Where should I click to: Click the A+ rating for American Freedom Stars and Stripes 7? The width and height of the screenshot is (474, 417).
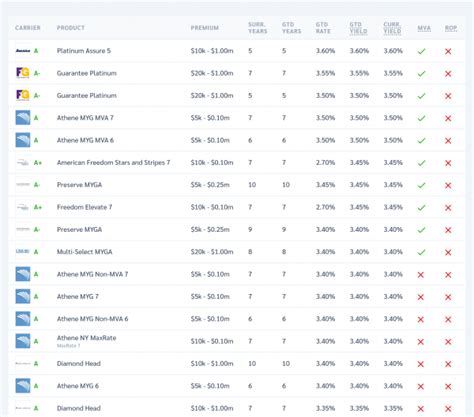coord(38,163)
